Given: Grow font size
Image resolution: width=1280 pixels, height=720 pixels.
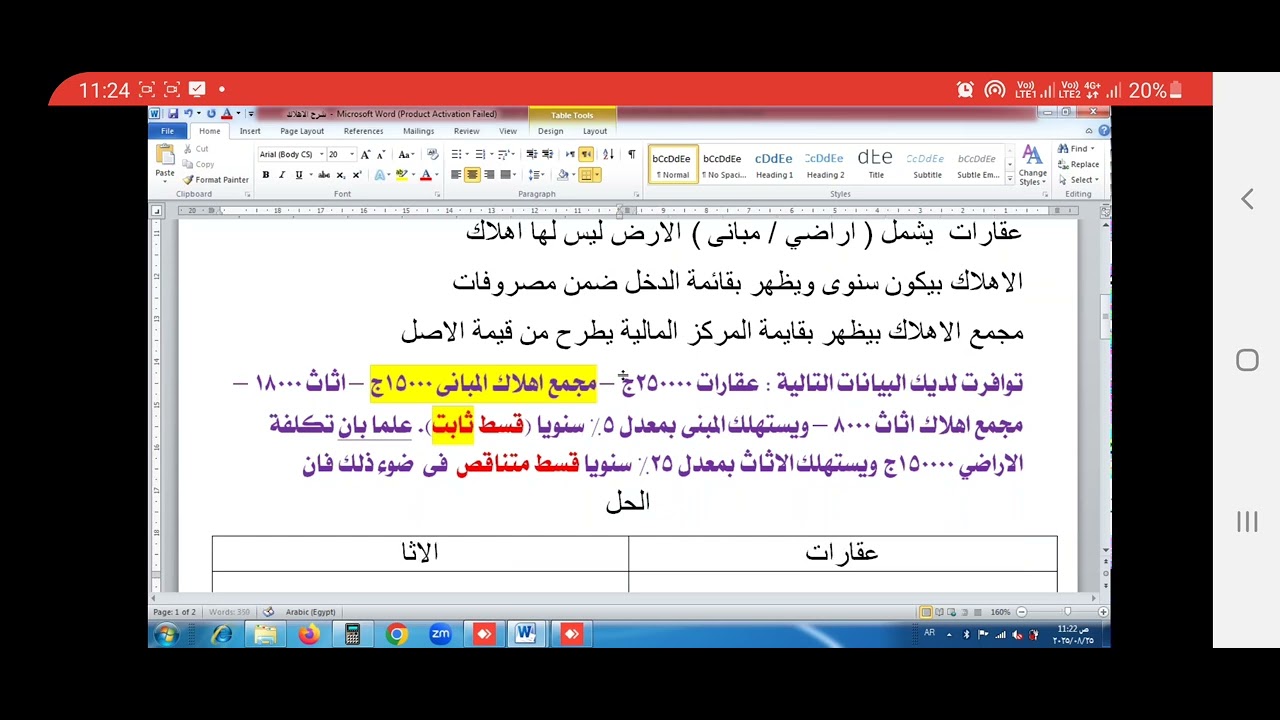Looking at the screenshot, I should [365, 154].
